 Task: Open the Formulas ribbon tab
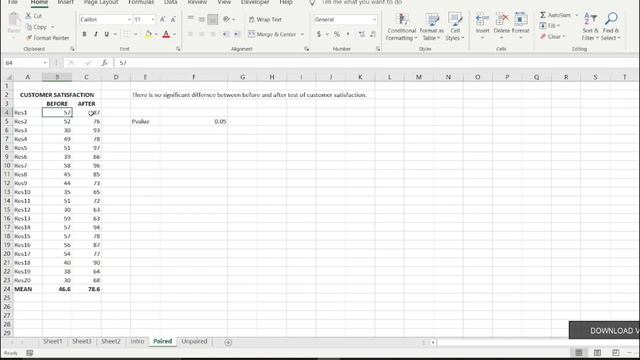coord(141,2)
